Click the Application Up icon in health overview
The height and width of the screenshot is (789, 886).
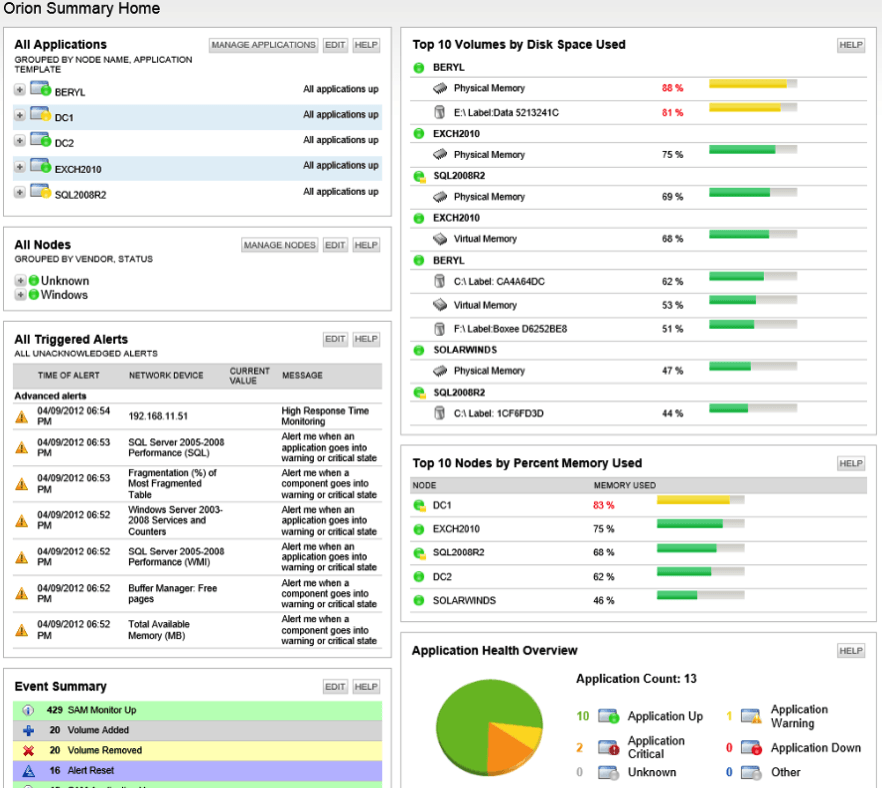609,716
